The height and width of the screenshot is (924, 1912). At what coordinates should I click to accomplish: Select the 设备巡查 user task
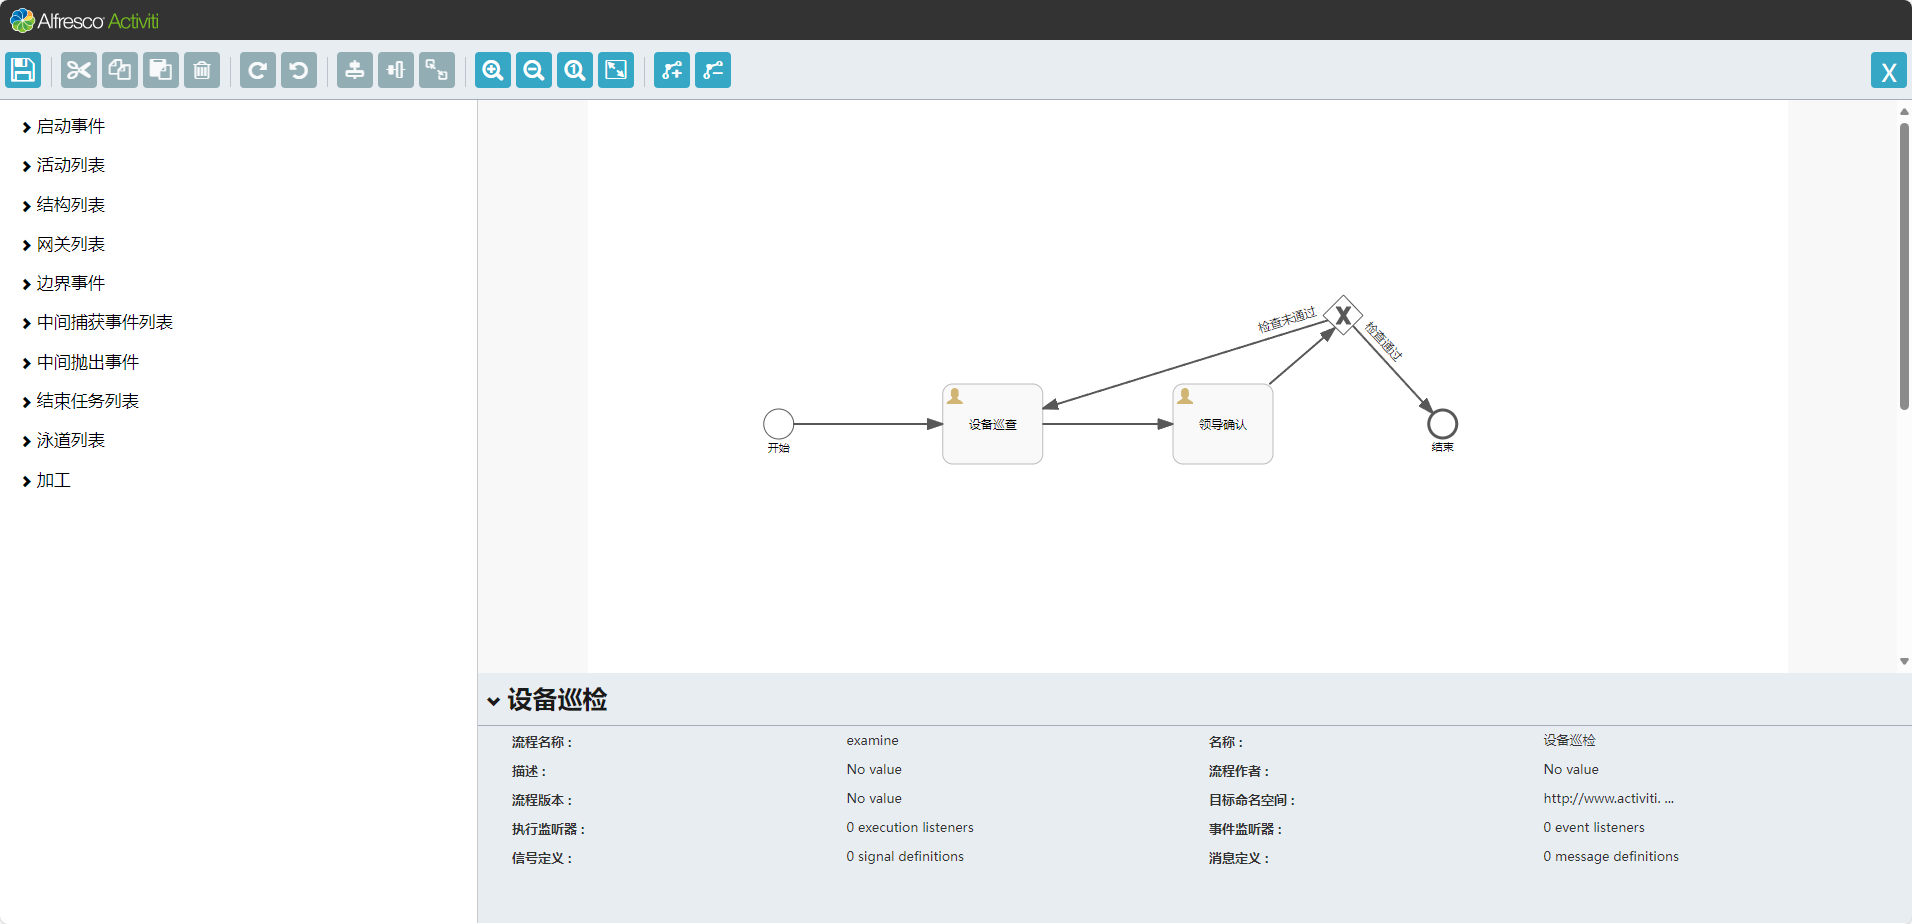pos(992,424)
